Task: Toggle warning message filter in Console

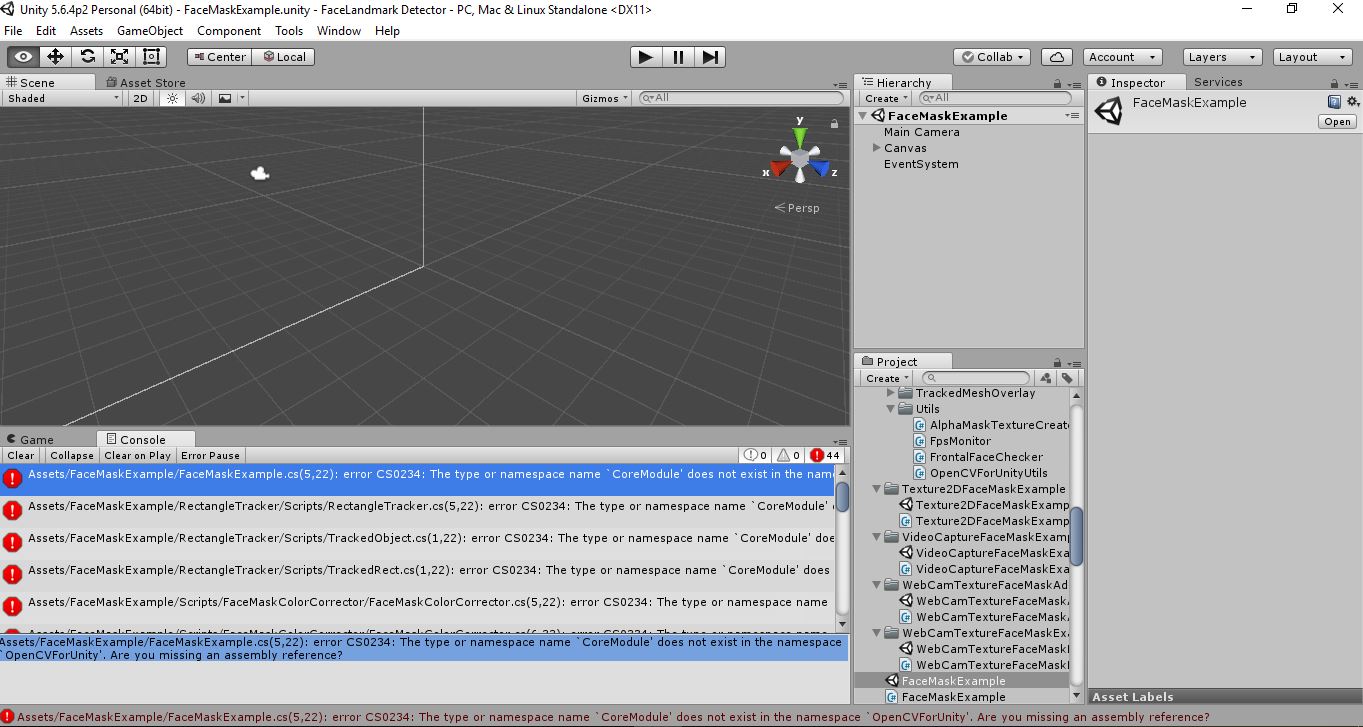Action: [788, 455]
